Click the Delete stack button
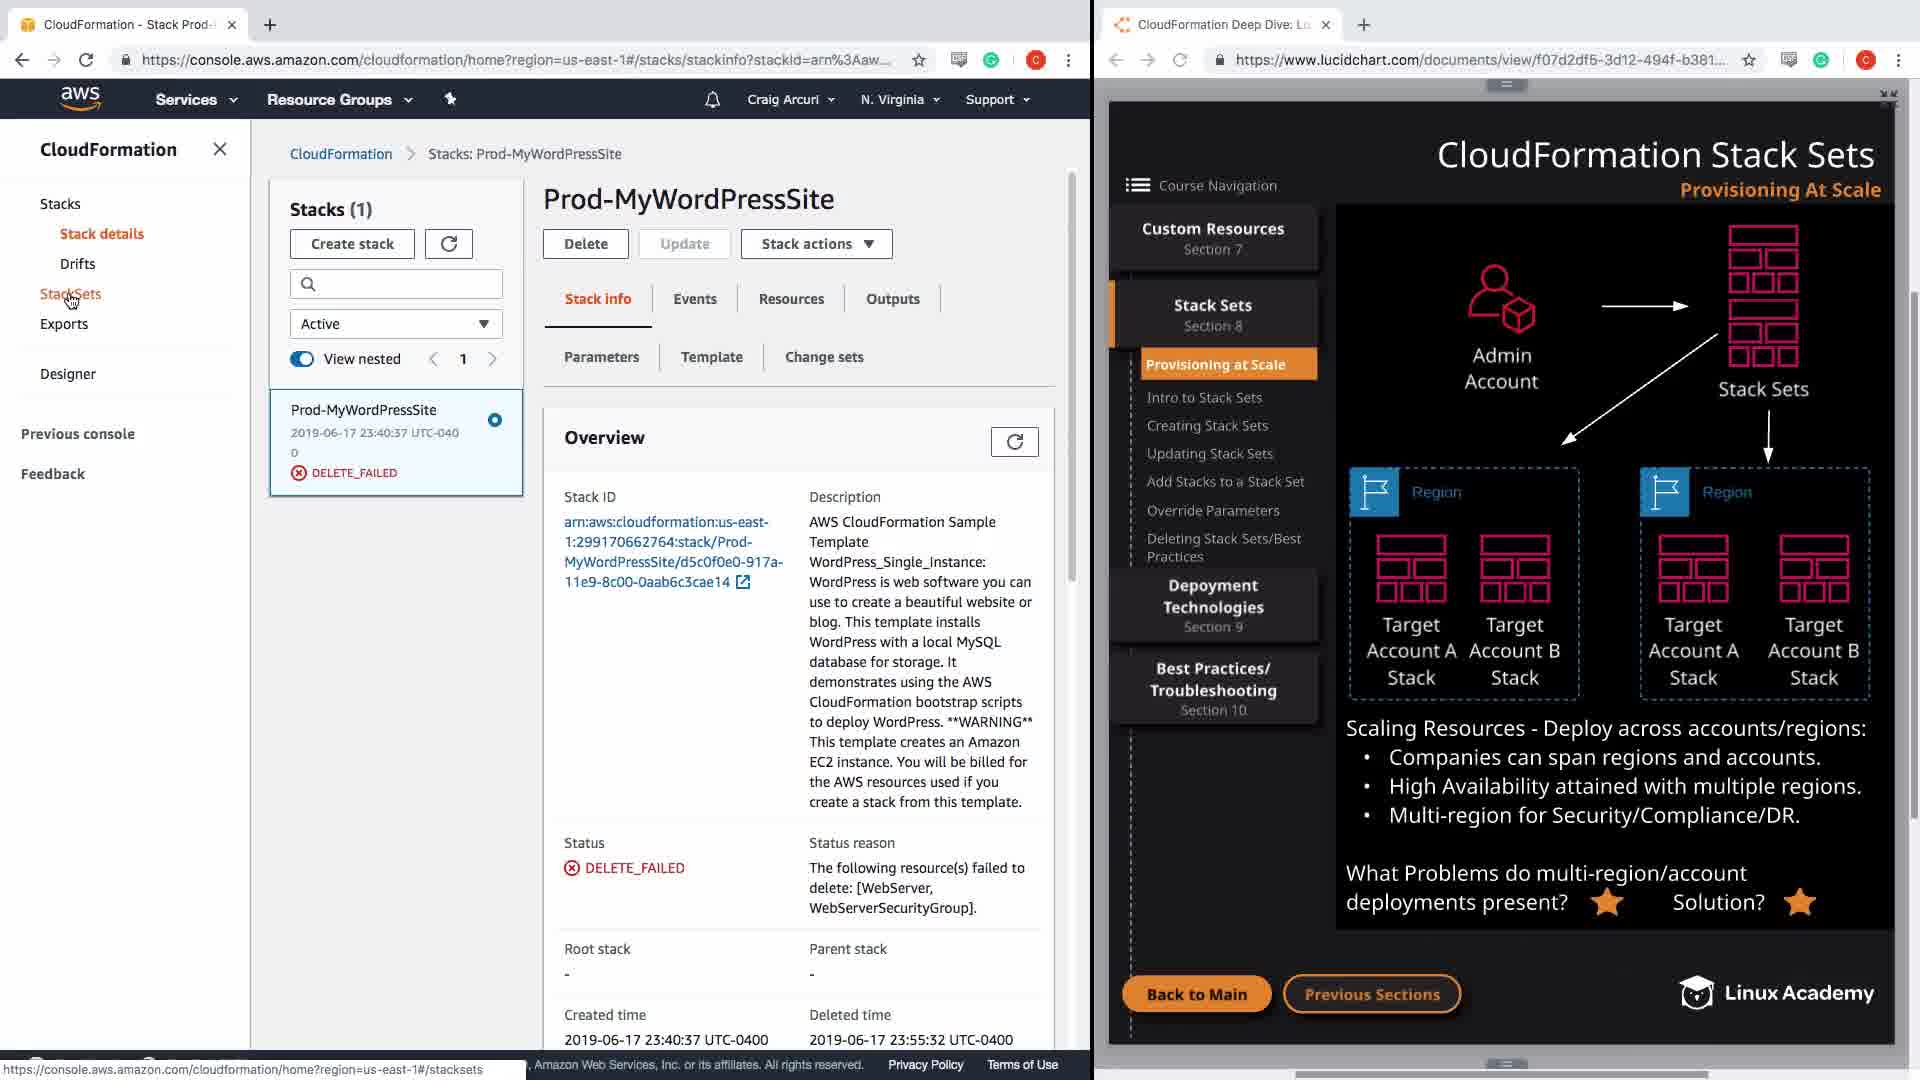 pyautogui.click(x=585, y=244)
